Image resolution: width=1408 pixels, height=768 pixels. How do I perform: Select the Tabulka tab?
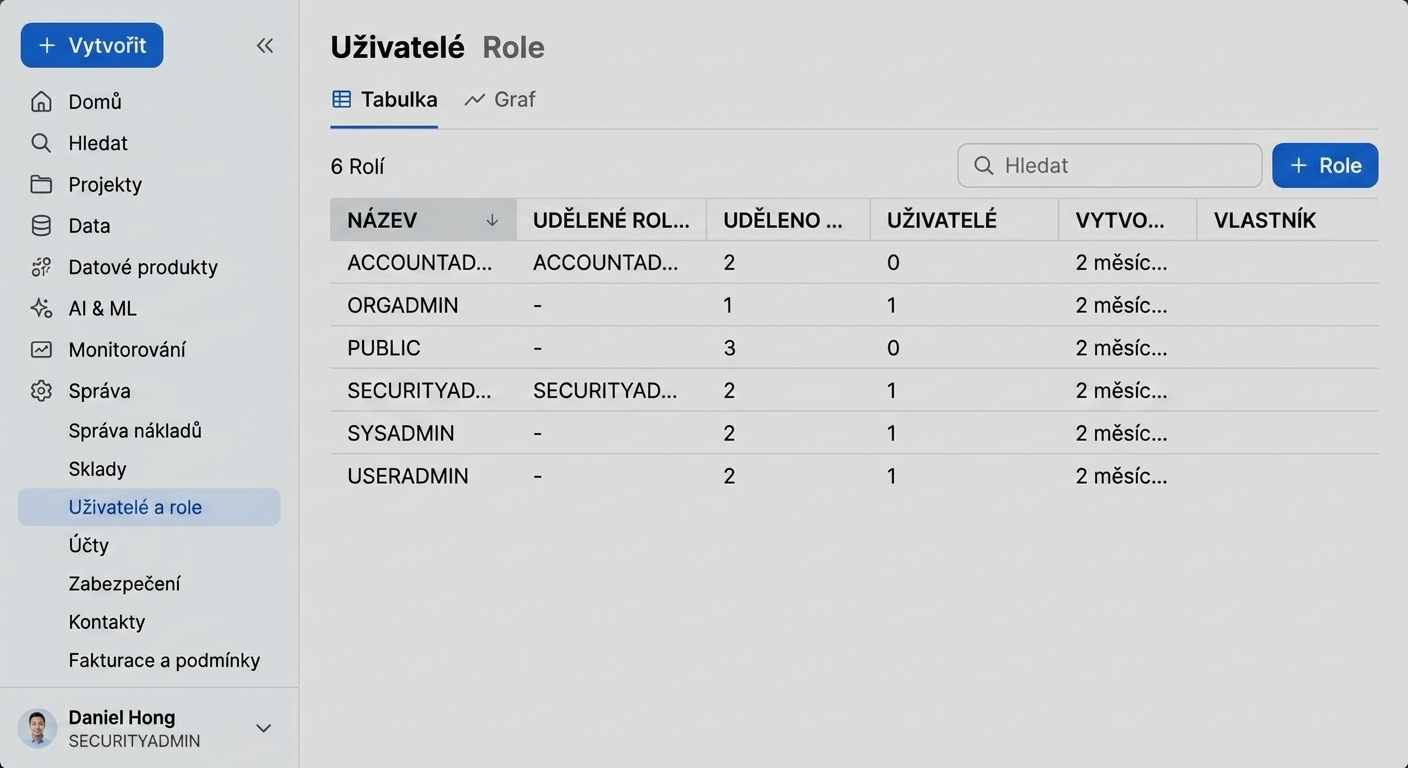(384, 99)
